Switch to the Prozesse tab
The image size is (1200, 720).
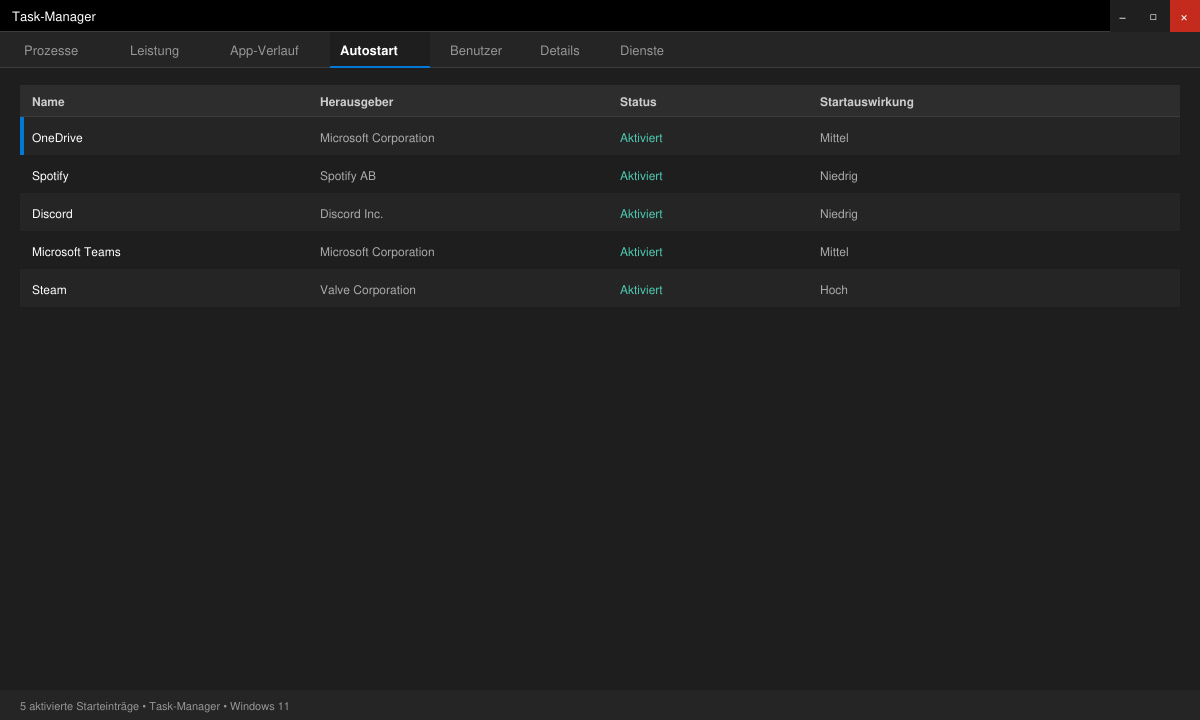coord(51,50)
